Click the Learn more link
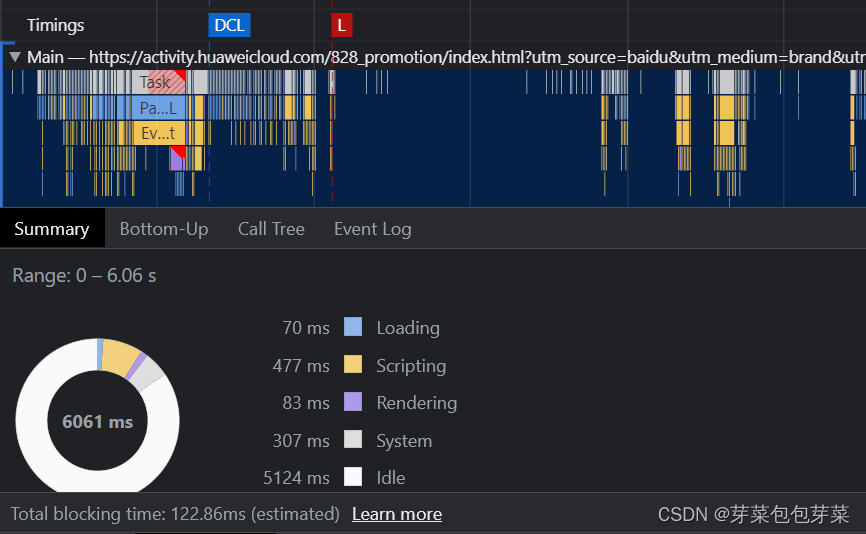The width and height of the screenshot is (866, 534). pyautogui.click(x=397, y=514)
